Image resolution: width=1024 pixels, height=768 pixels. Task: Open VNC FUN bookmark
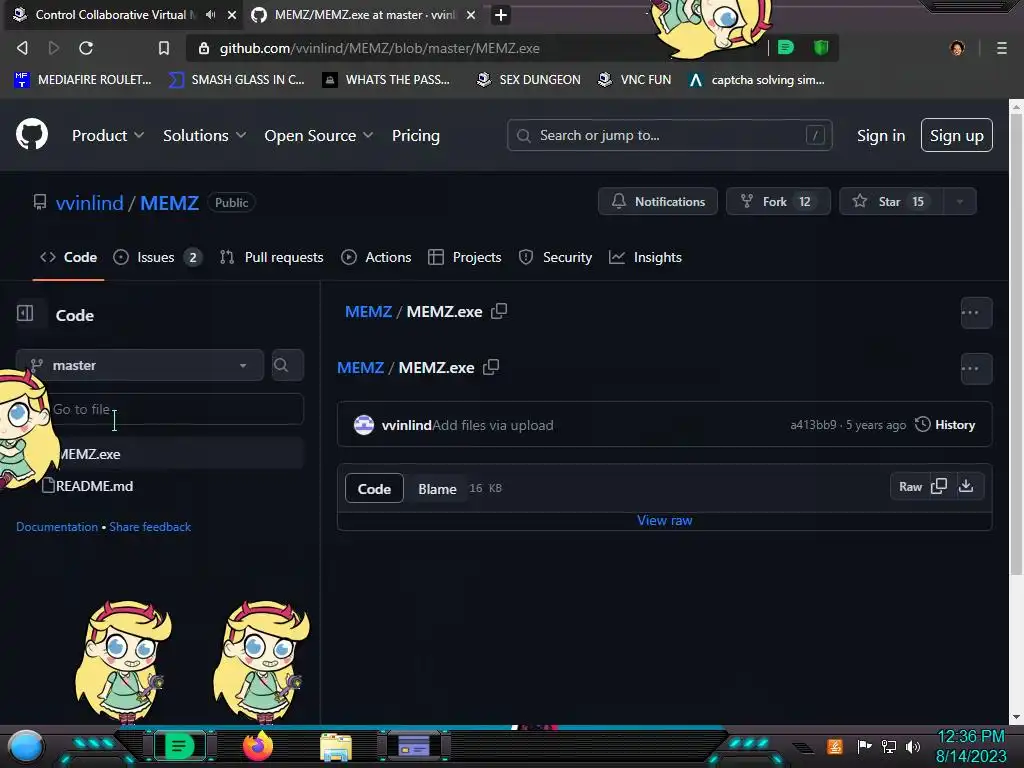pyautogui.click(x=635, y=80)
